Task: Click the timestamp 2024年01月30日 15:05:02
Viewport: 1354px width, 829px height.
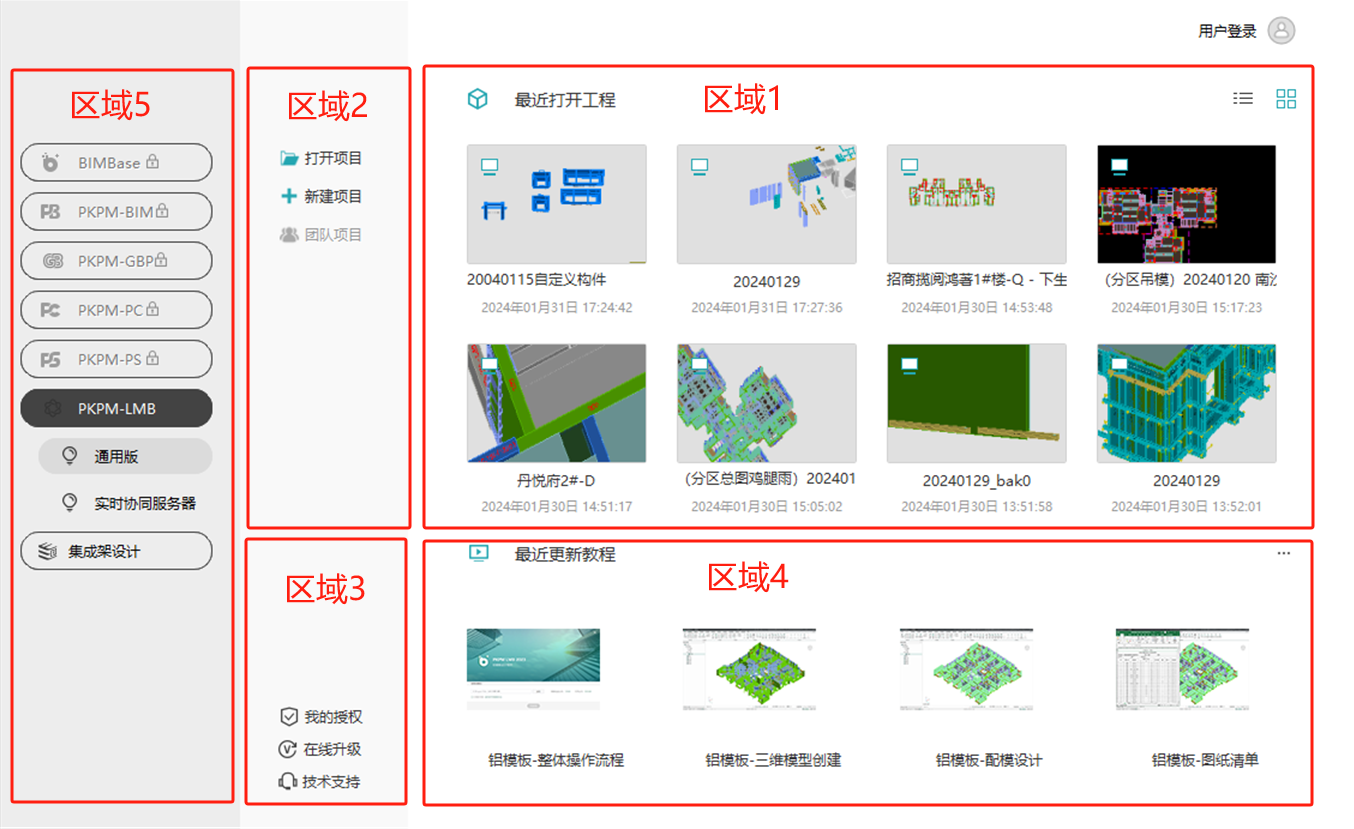Action: tap(766, 506)
